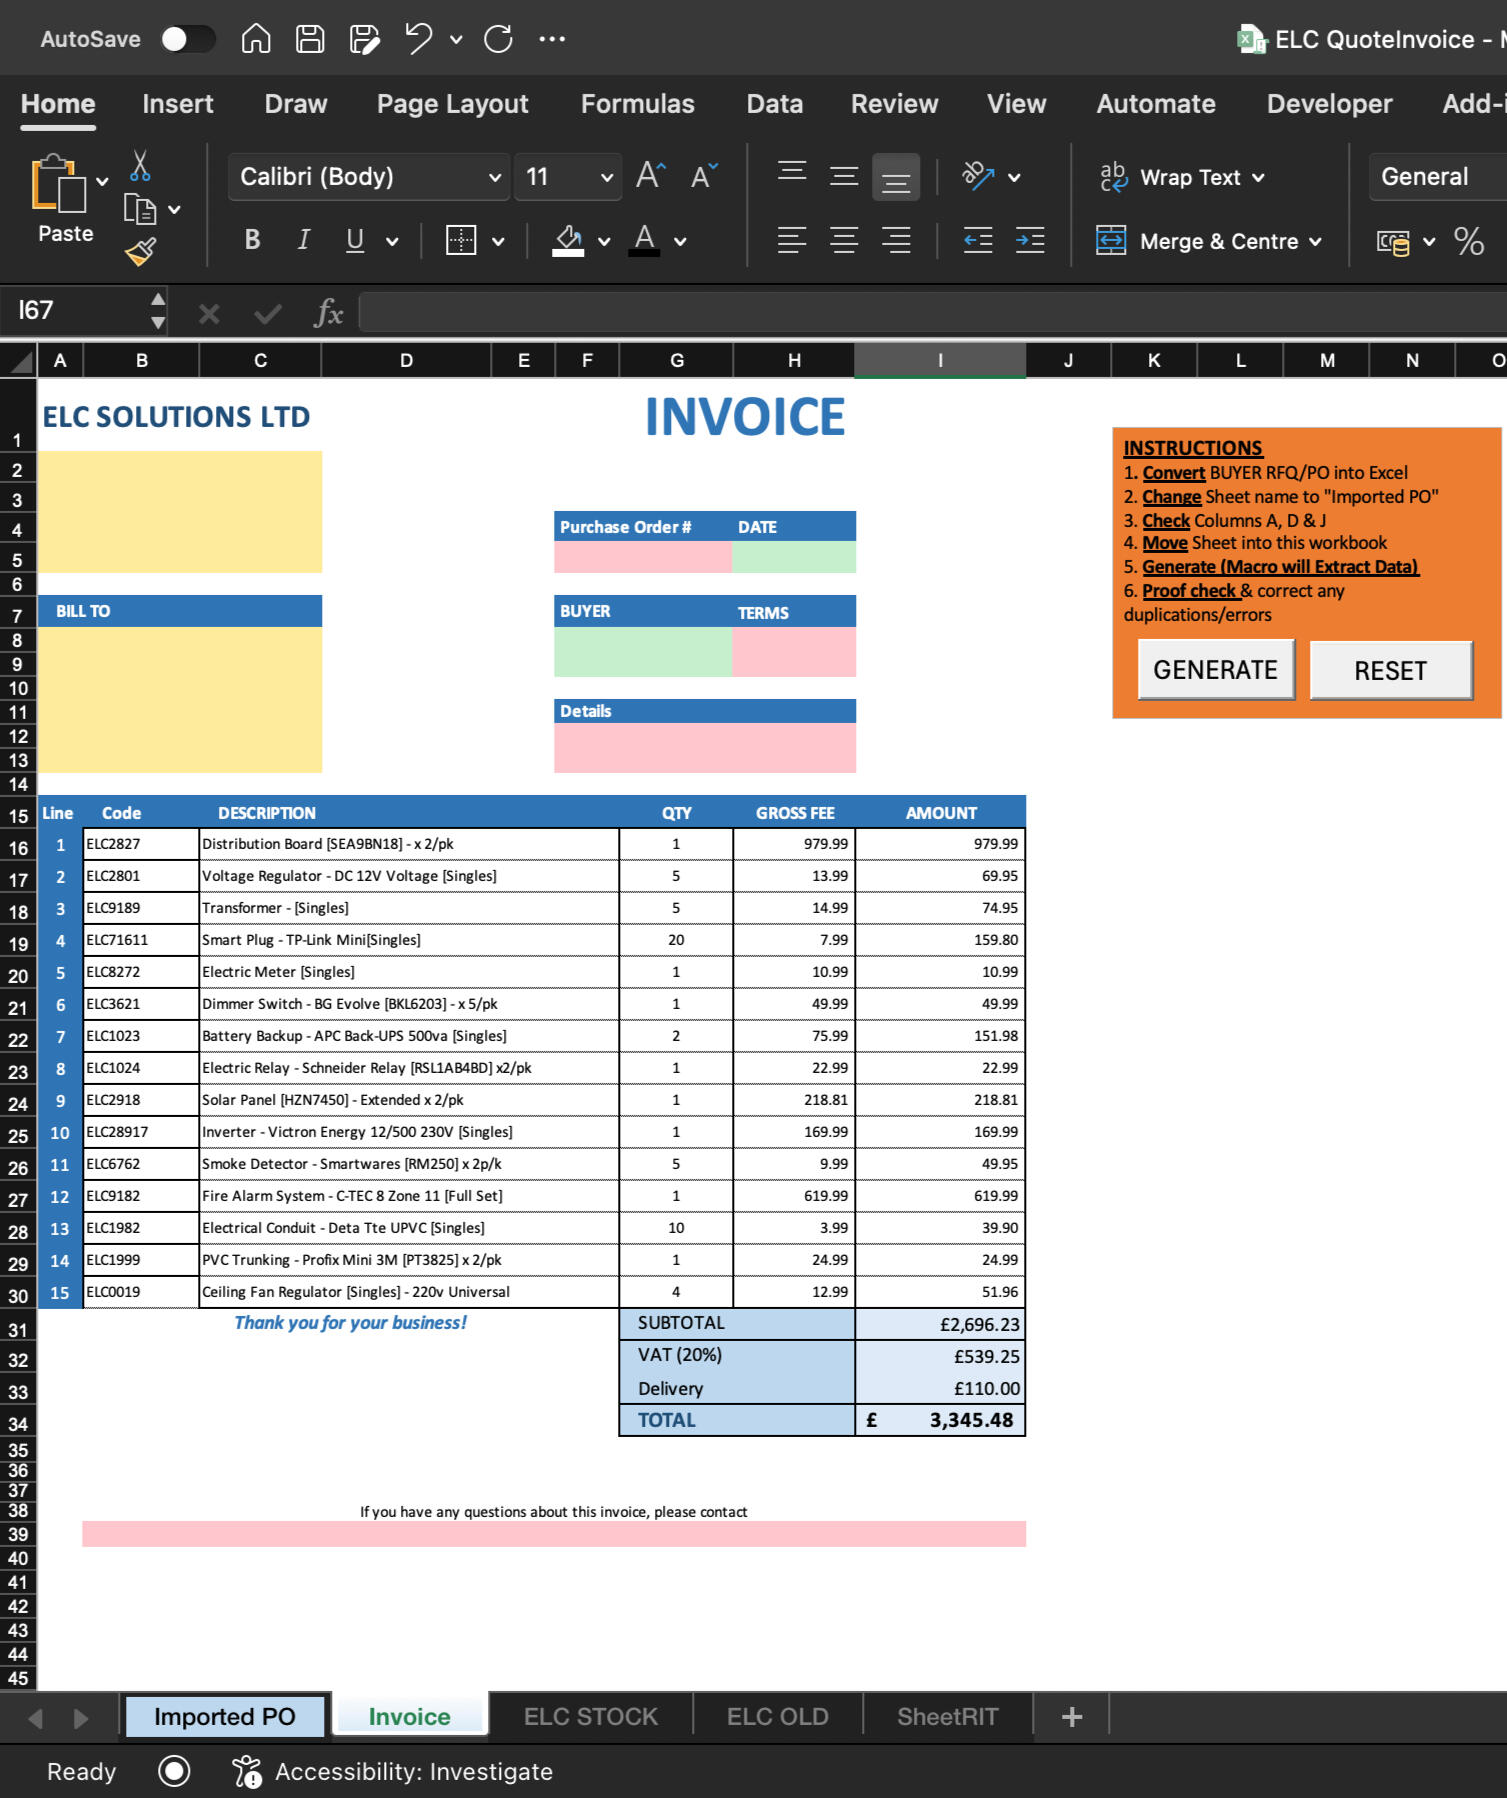Click the Format Painter brush icon
The height and width of the screenshot is (1798, 1507).
[x=140, y=251]
